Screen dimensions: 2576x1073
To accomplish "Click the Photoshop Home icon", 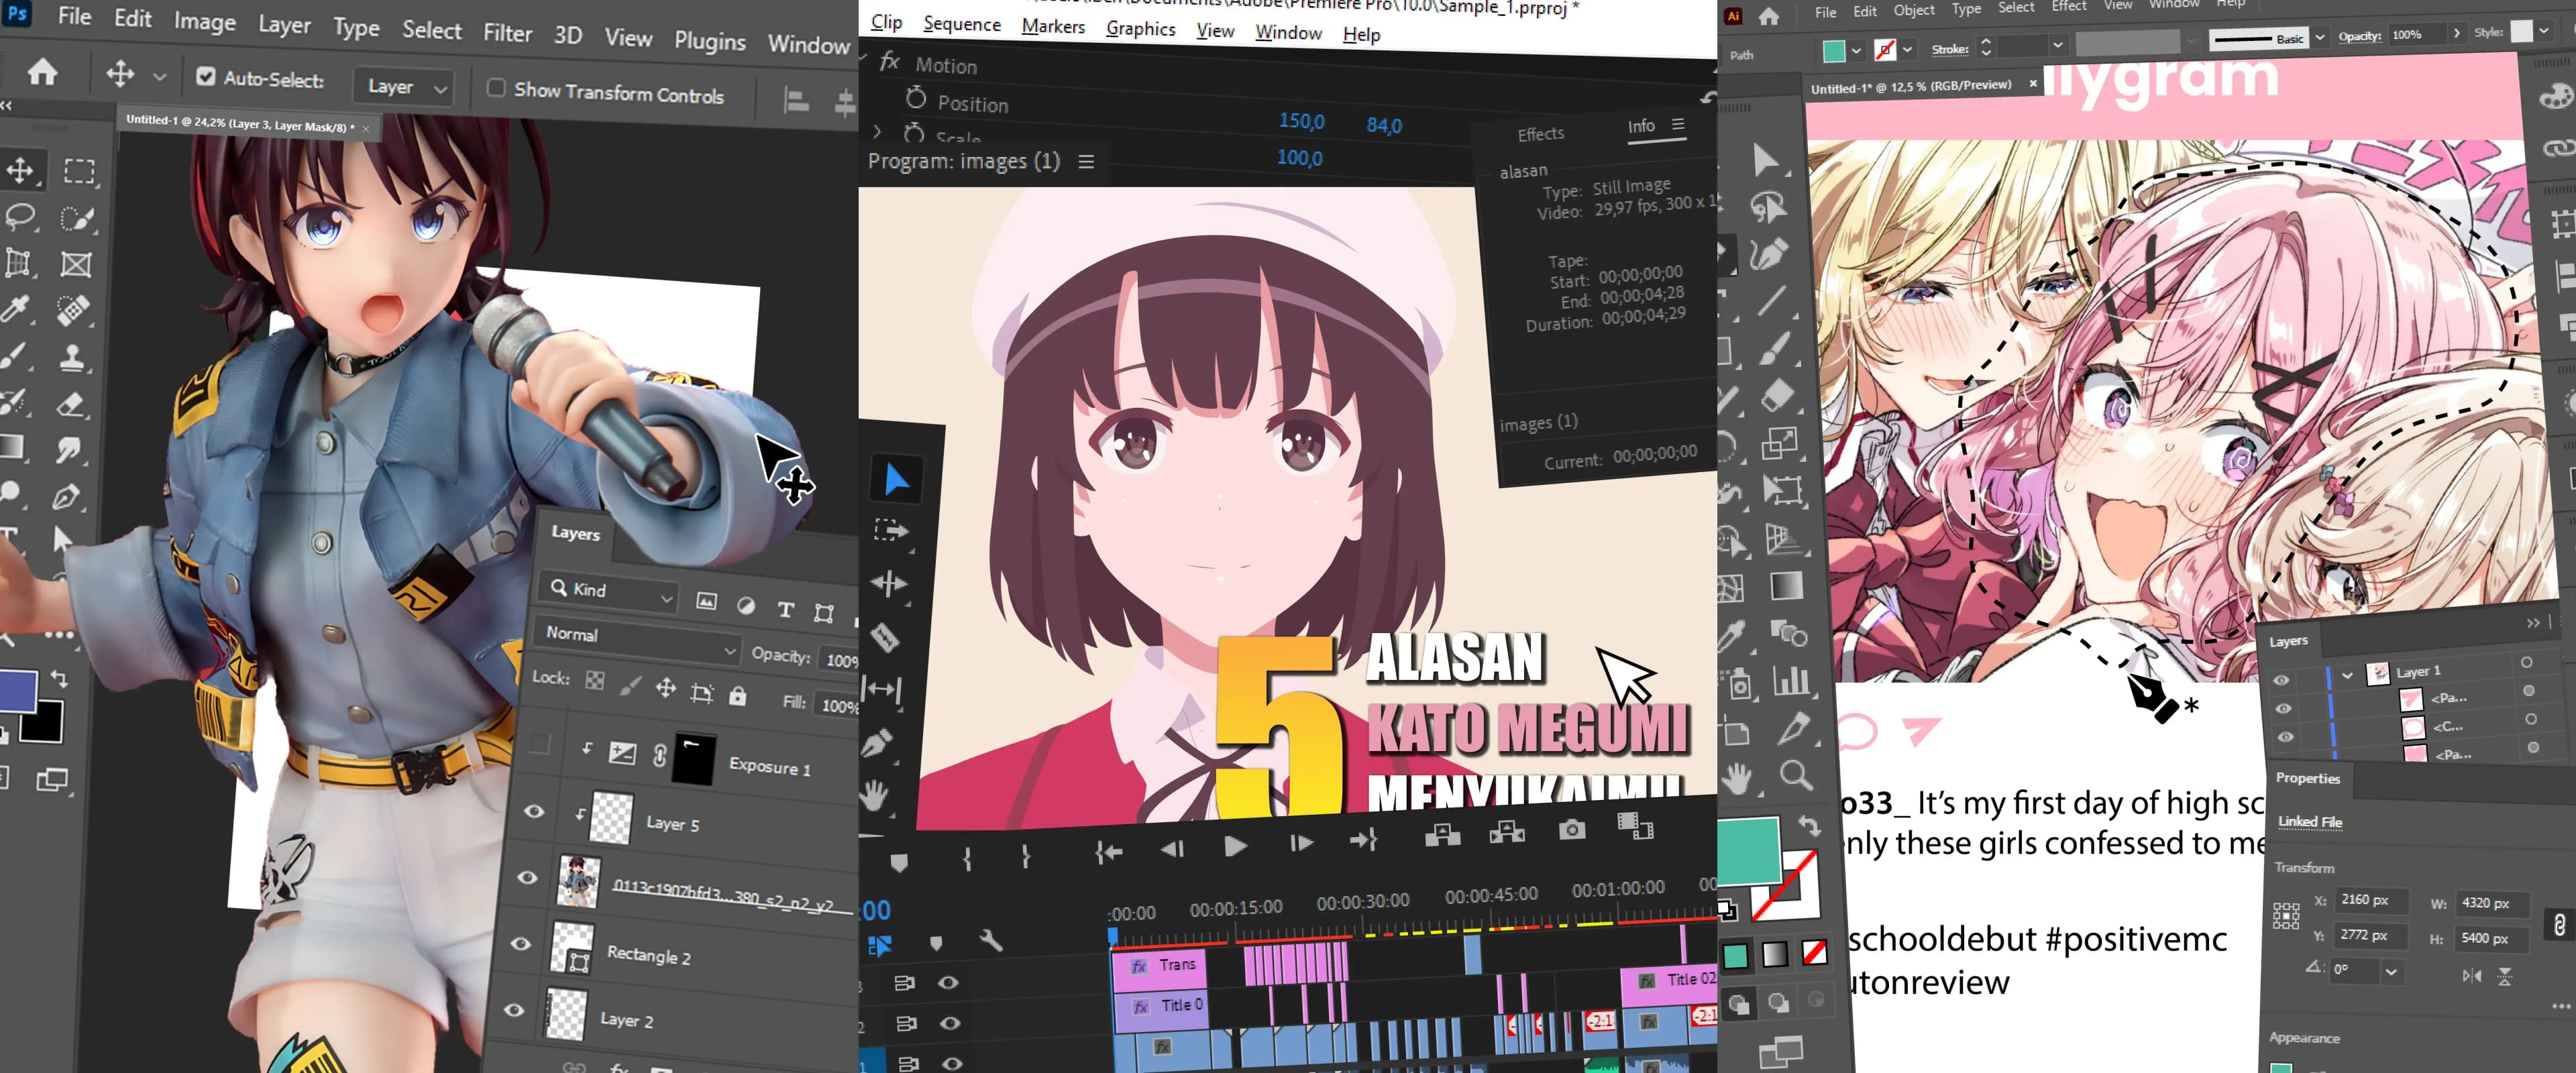I will [x=42, y=71].
